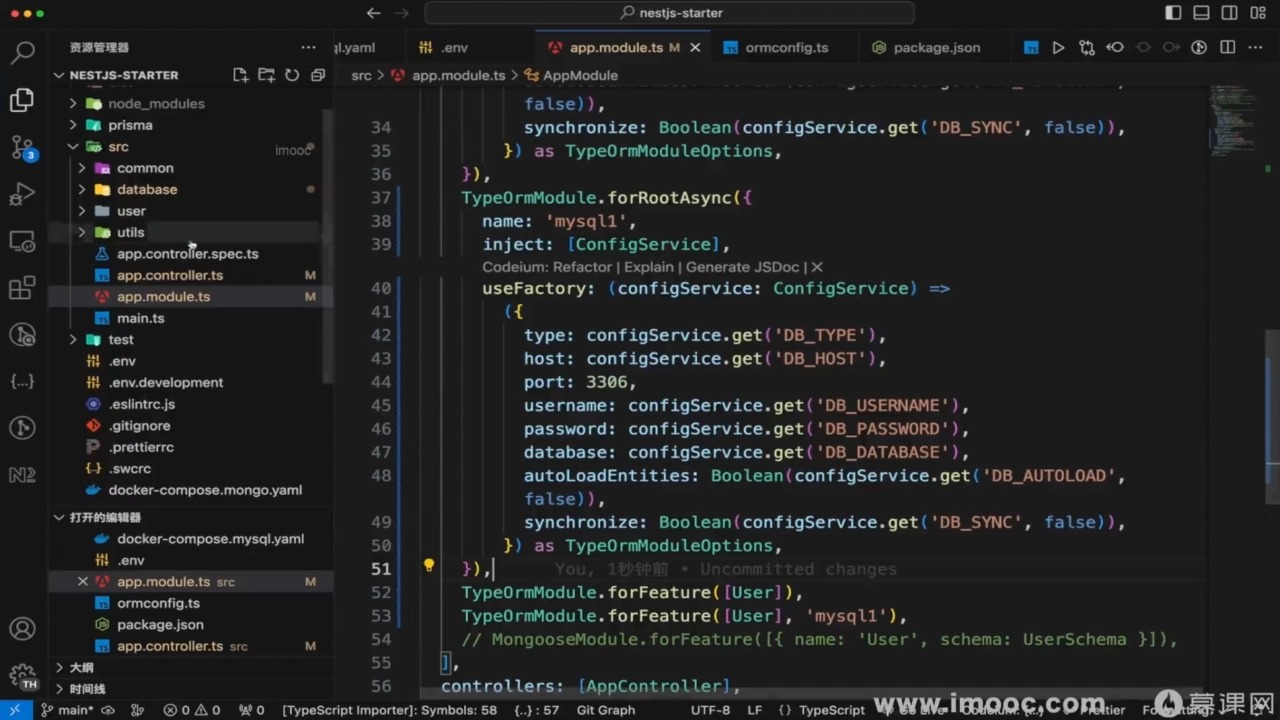Screen dimensions: 1280x720
Task: Change encoding UTF-8 in status bar
Action: tap(710, 710)
